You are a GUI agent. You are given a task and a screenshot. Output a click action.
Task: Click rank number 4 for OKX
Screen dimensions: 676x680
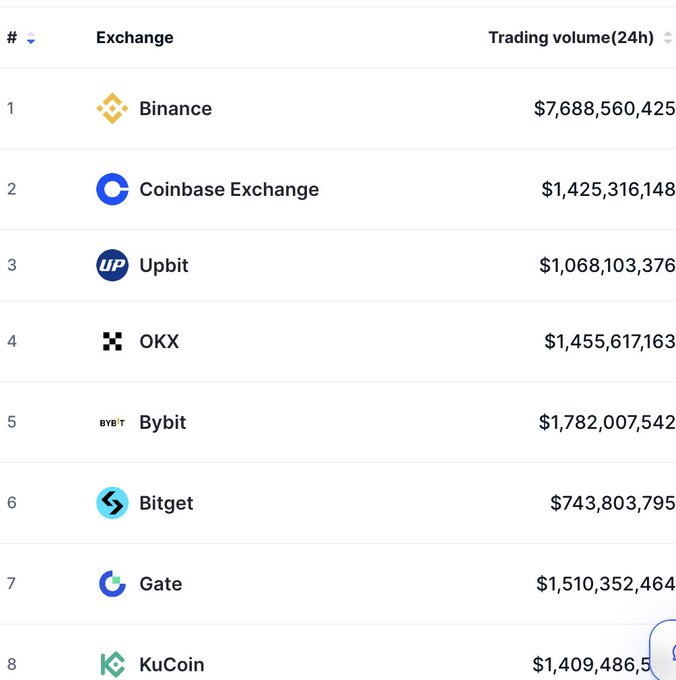(x=12, y=341)
